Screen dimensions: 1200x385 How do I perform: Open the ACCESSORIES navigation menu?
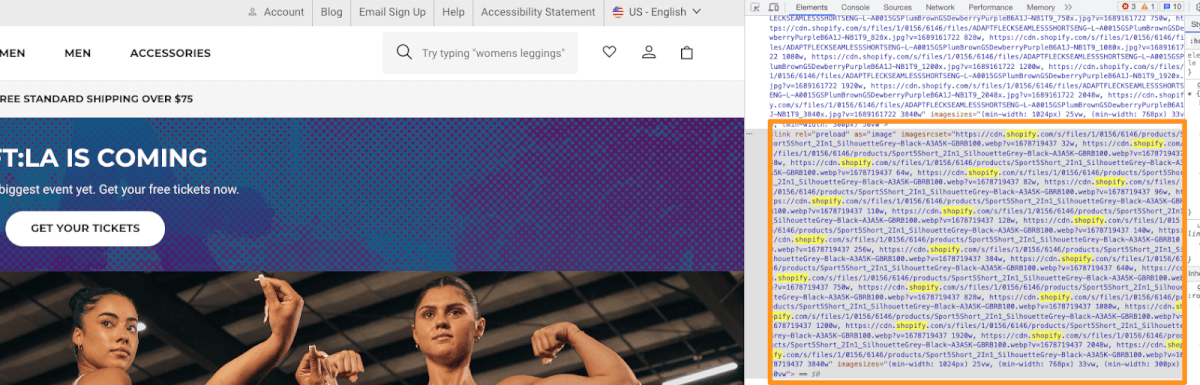pyautogui.click(x=170, y=53)
